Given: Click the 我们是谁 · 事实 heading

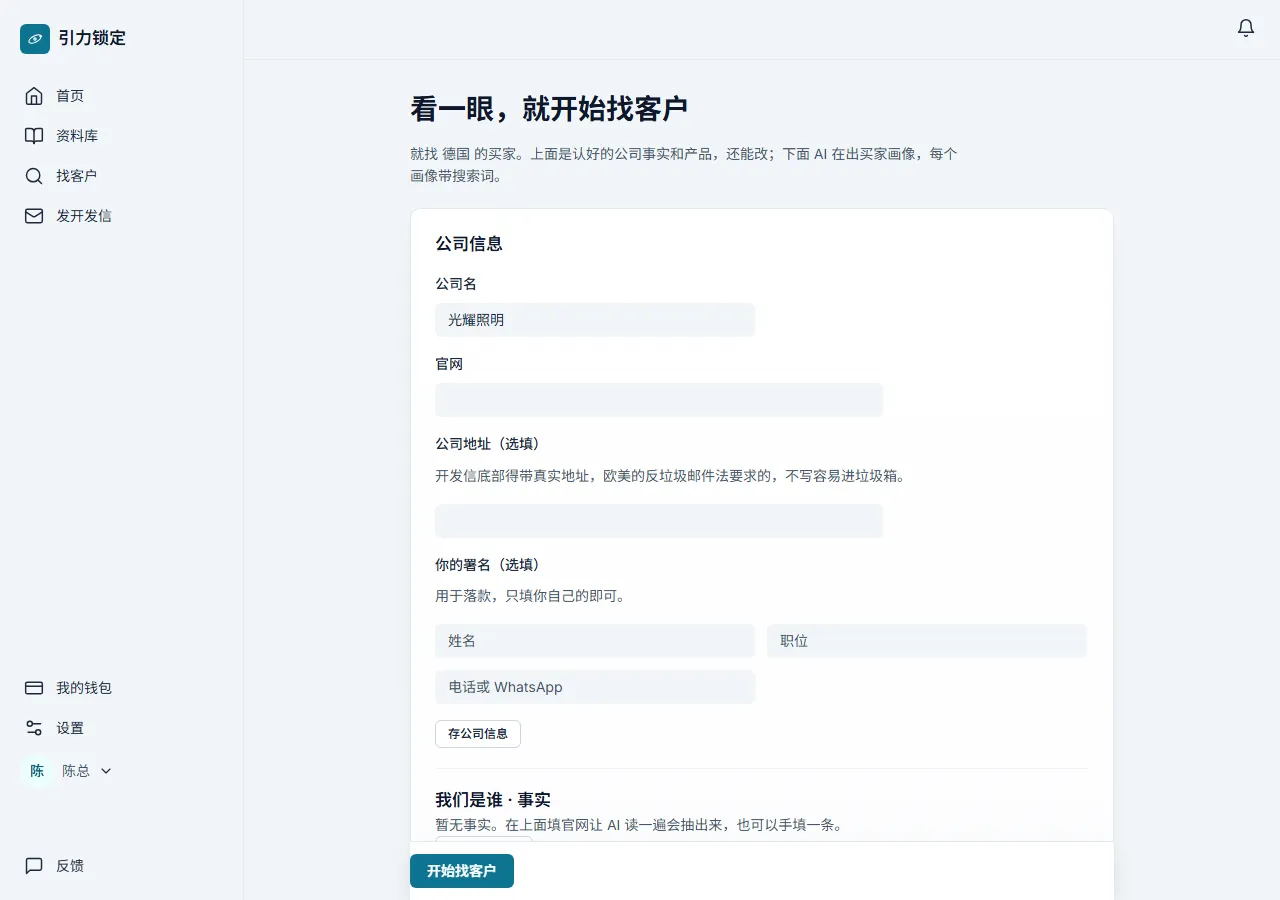Looking at the screenshot, I should pos(493,800).
